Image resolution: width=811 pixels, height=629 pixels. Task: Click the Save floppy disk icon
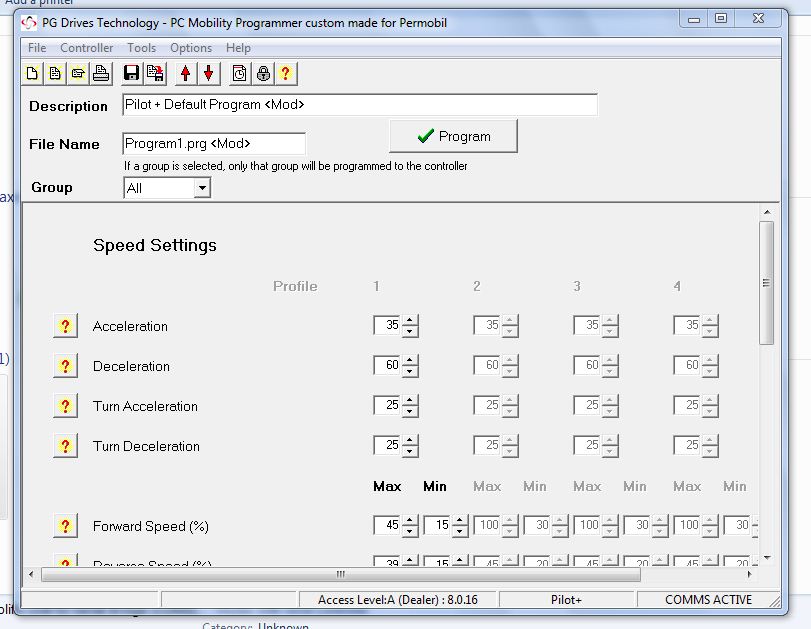[x=131, y=73]
